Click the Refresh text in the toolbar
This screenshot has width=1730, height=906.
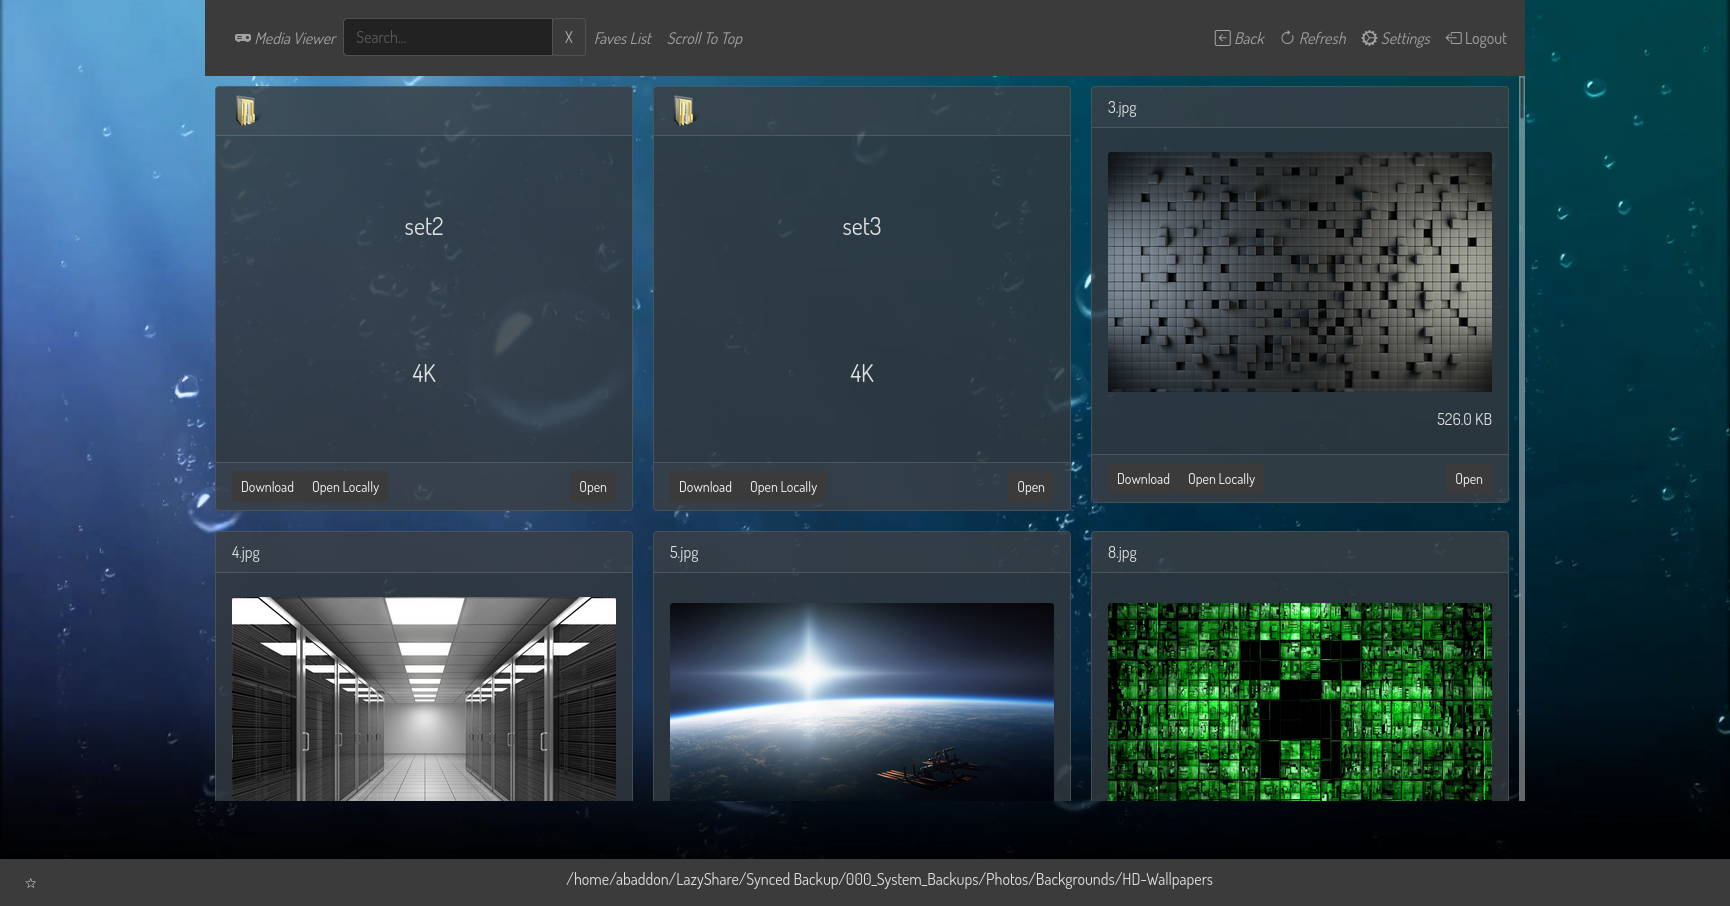[1323, 38]
